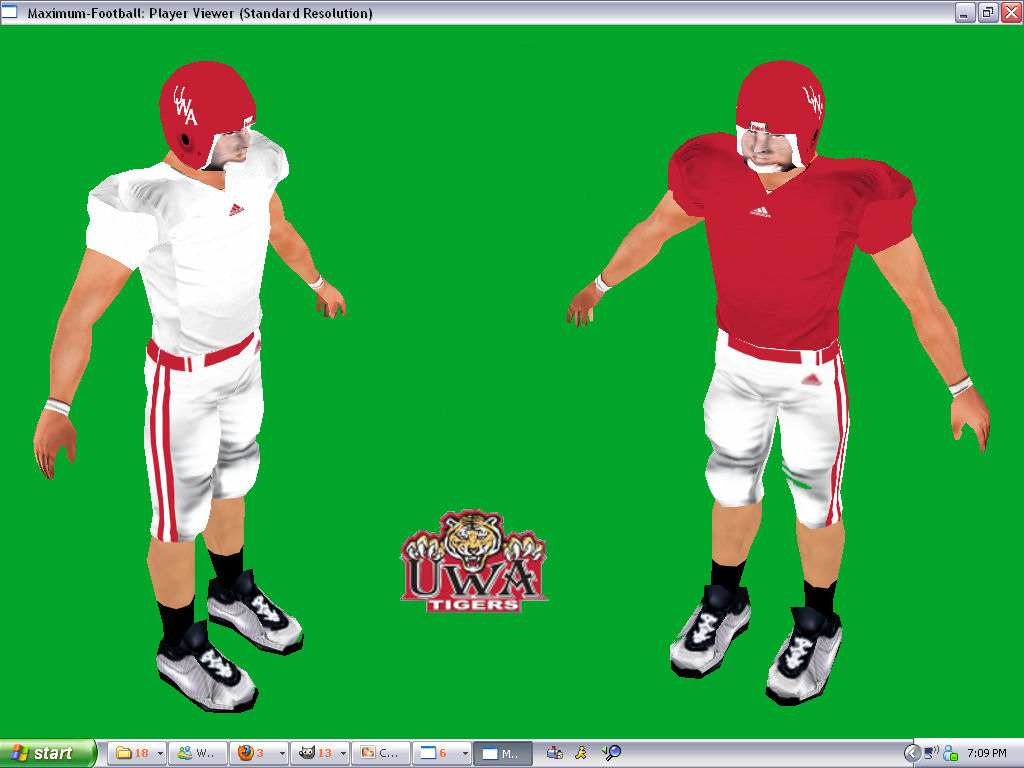Click the Player Viewer title bar text
Screen dimensions: 1024x768
tap(200, 13)
